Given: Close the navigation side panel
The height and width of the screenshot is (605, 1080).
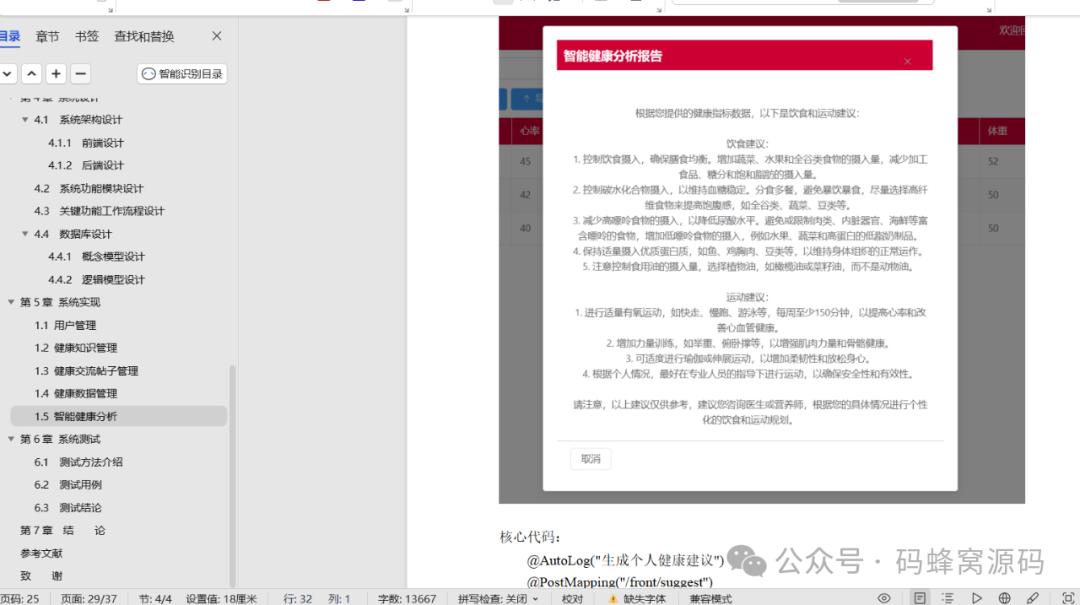Looking at the screenshot, I should point(216,36).
